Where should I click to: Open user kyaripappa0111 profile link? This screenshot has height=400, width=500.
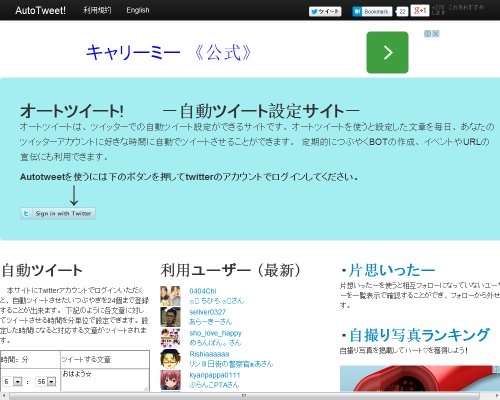click(215, 375)
